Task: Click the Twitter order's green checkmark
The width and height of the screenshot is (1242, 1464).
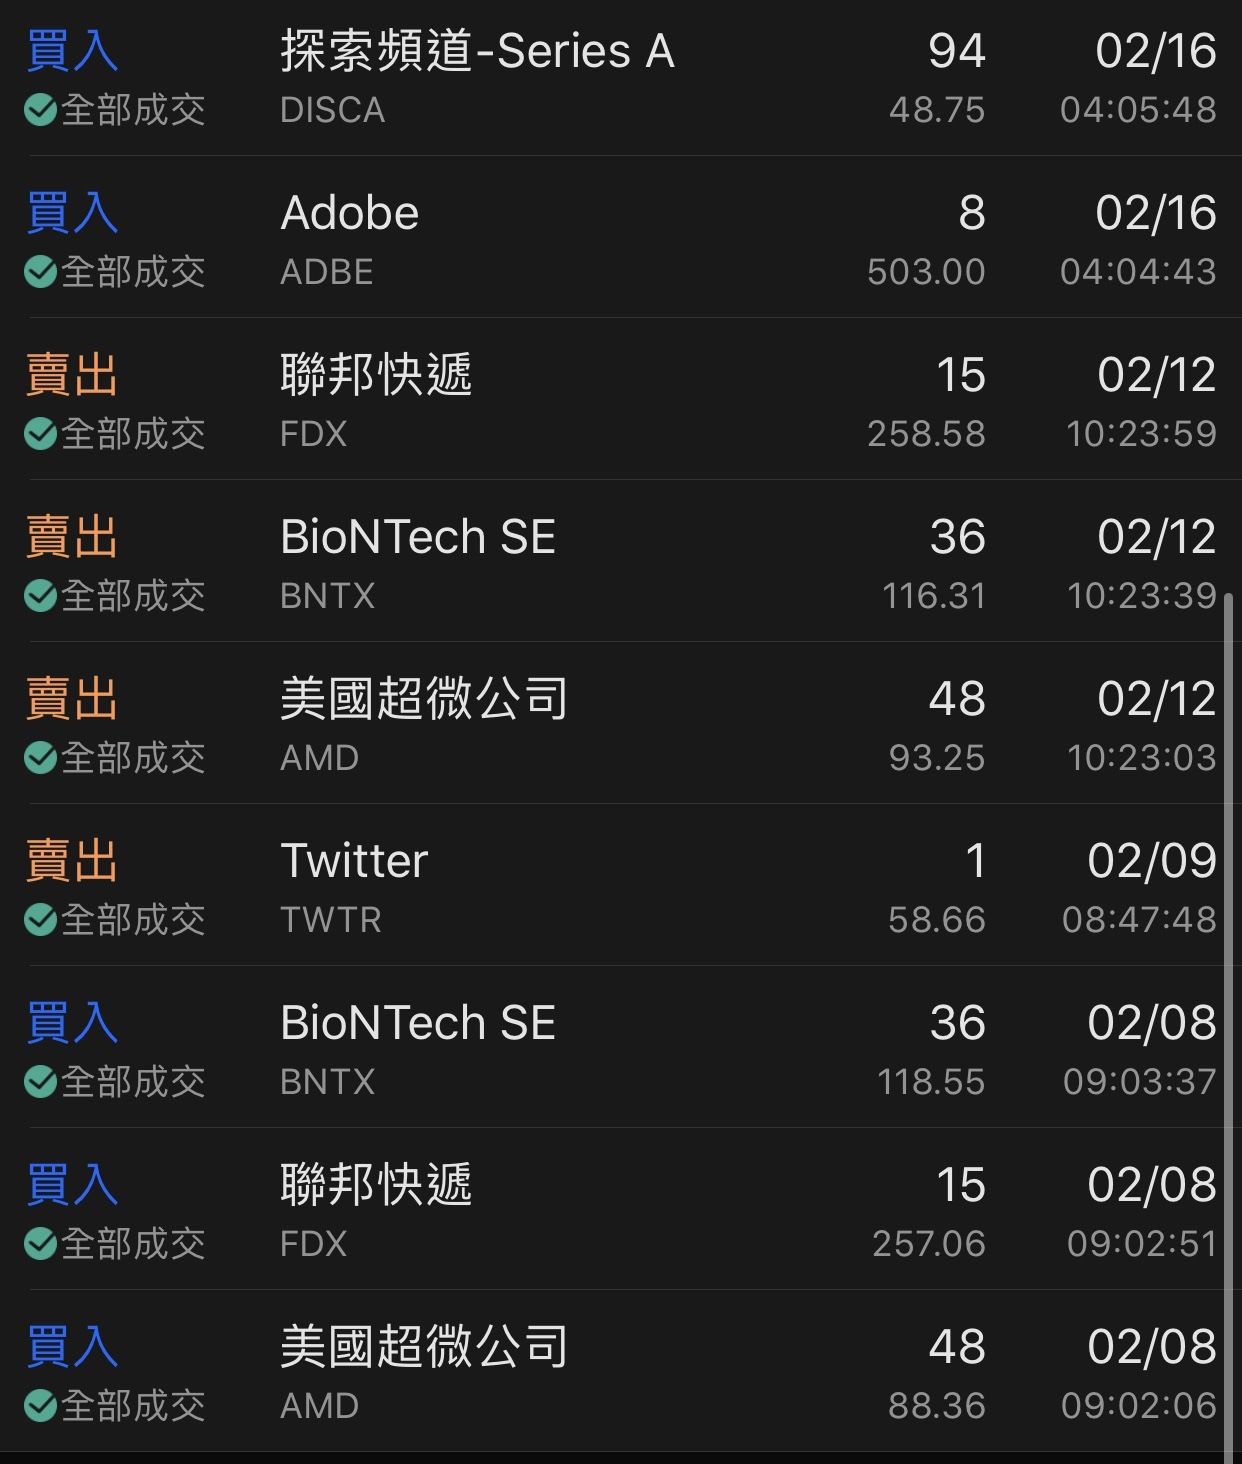Action: point(40,920)
